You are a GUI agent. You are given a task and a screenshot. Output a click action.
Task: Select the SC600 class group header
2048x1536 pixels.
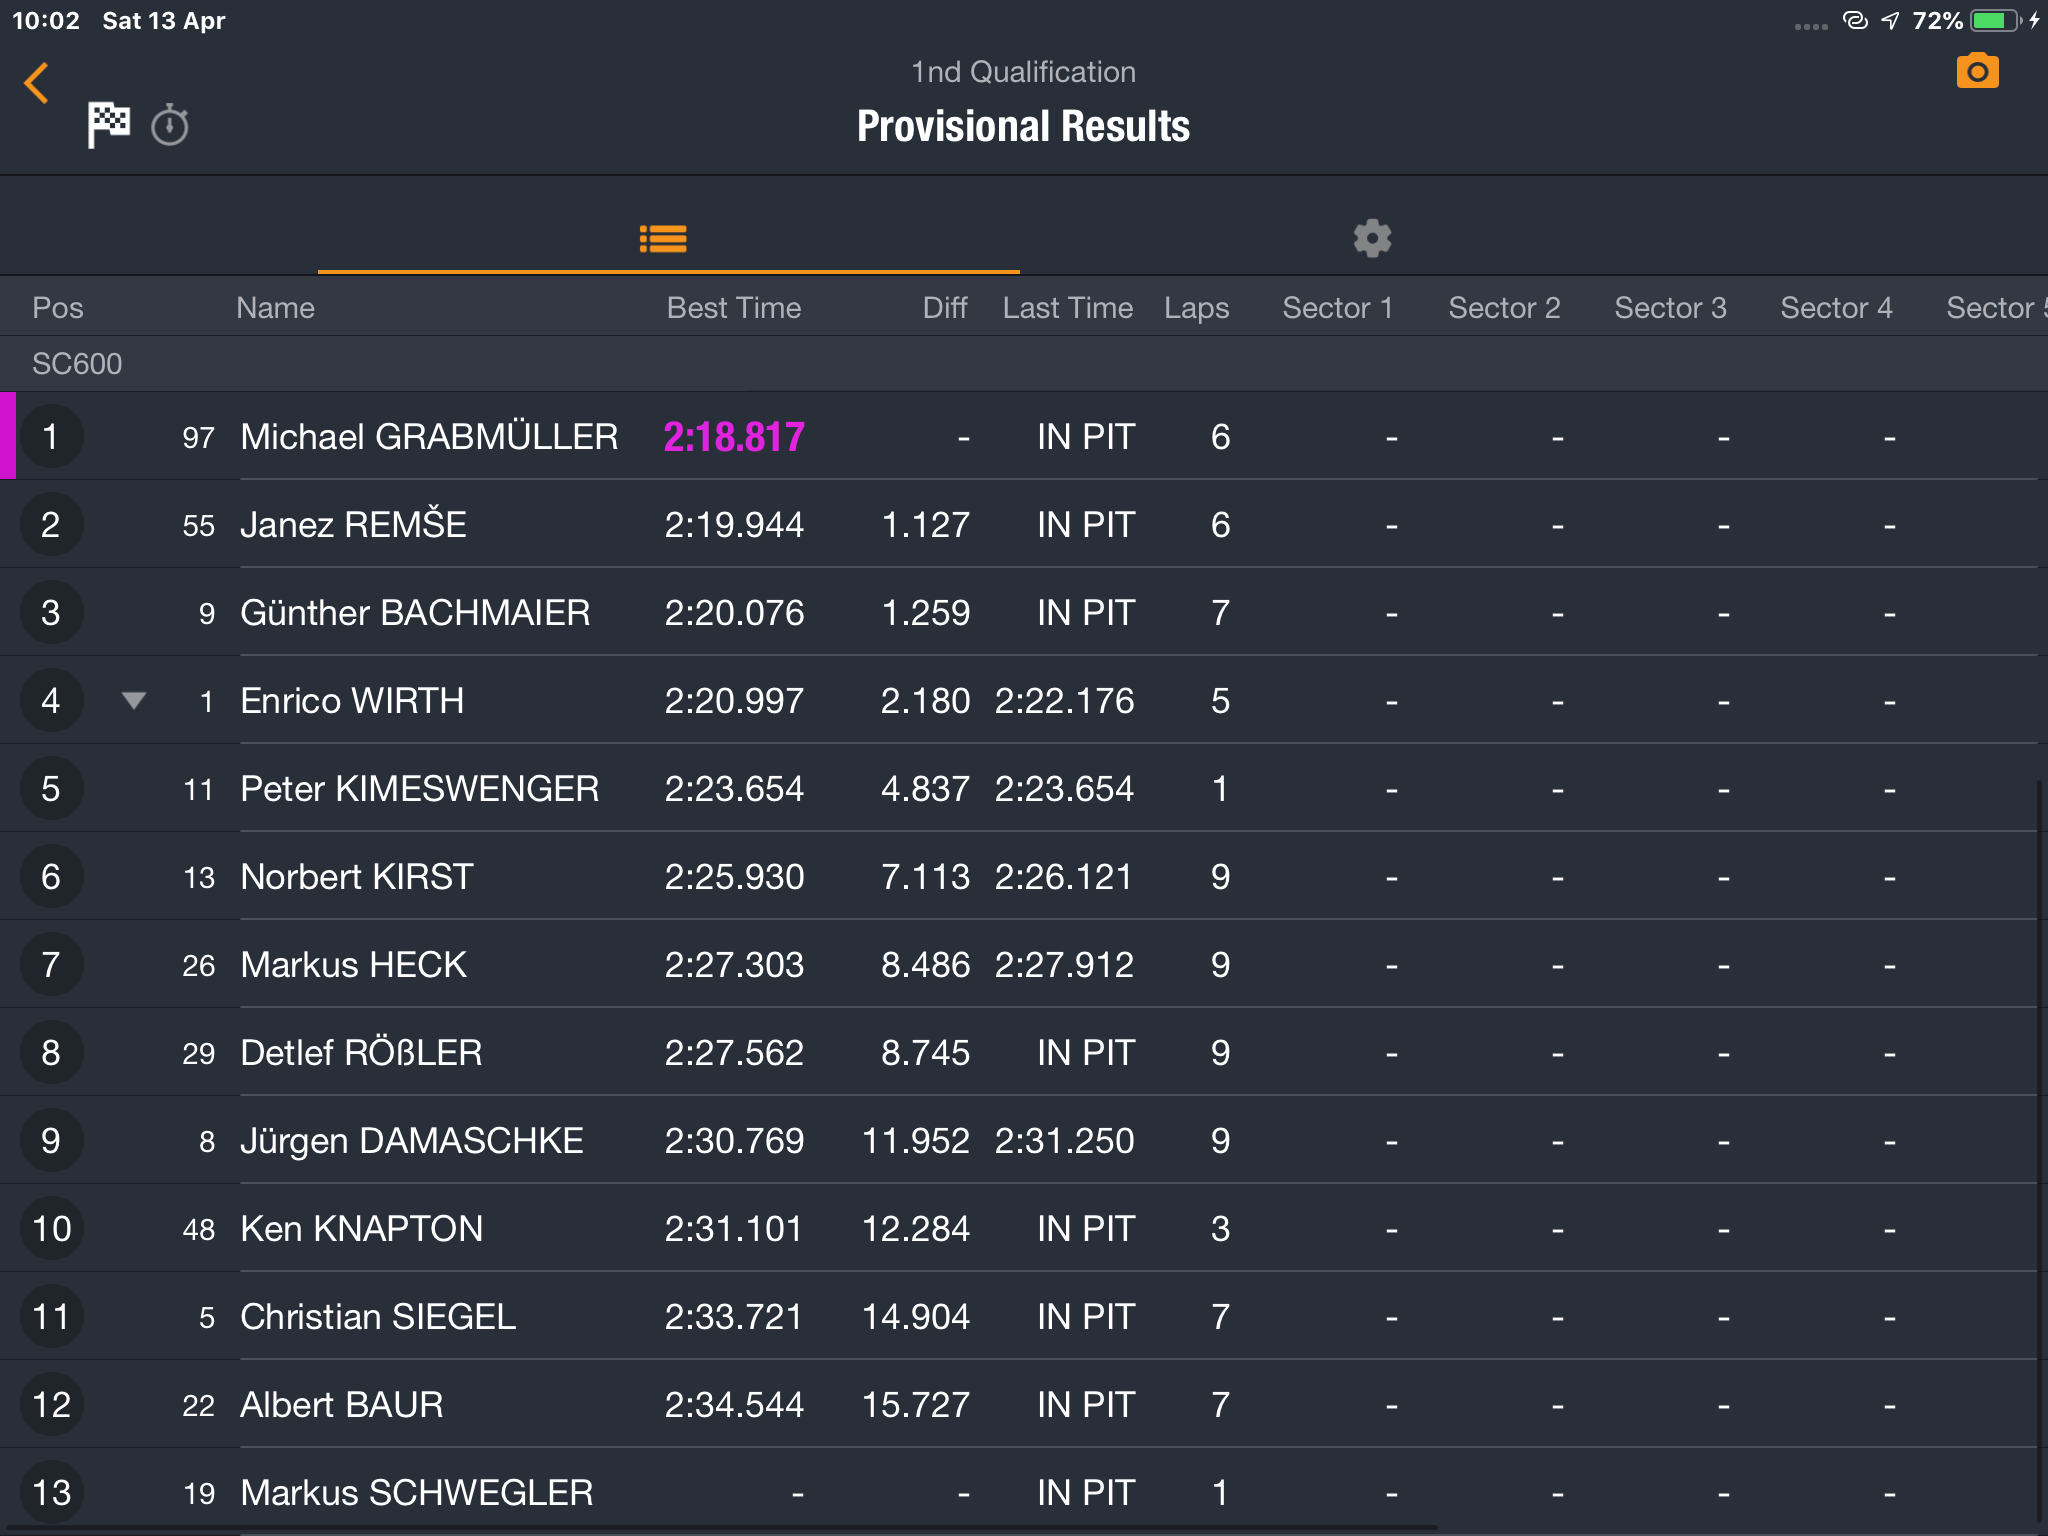(1024, 363)
